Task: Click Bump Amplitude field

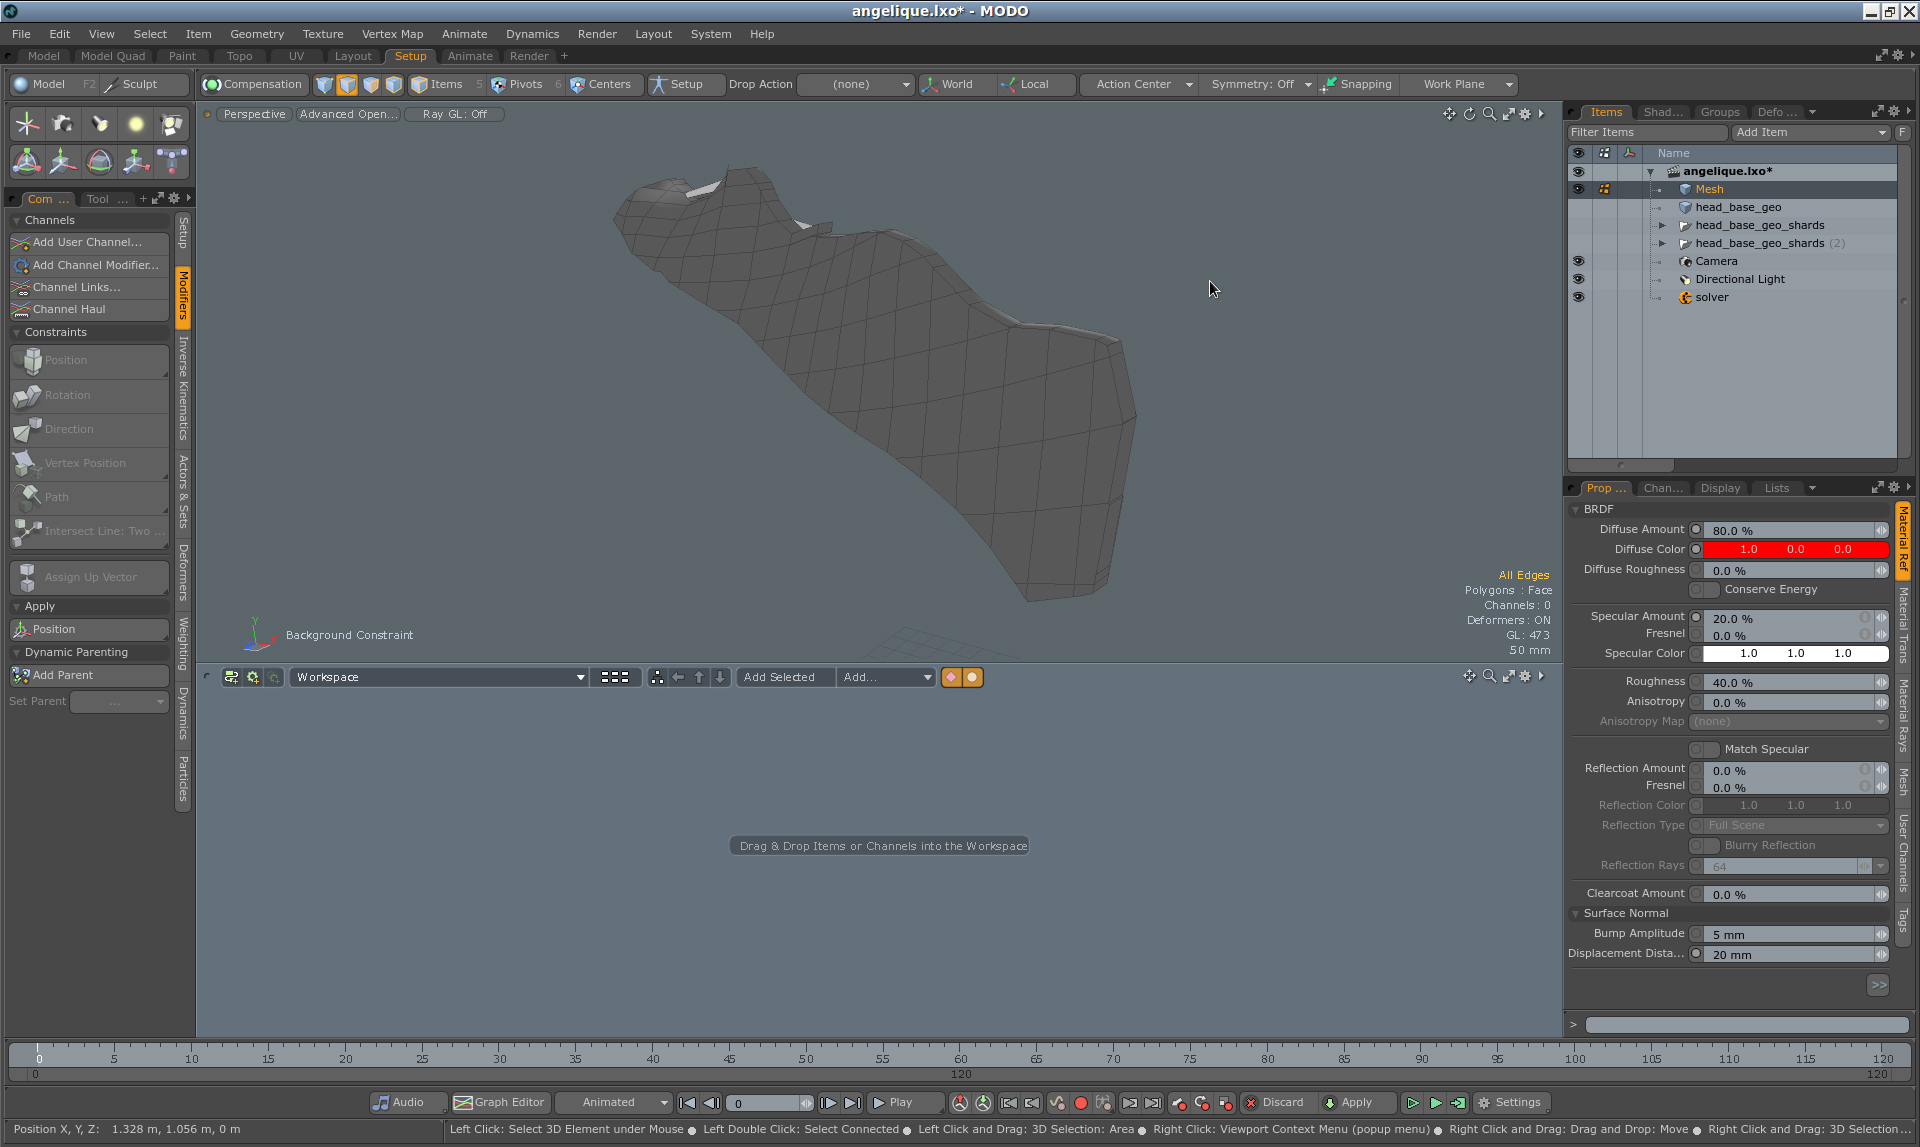Action: pyautogui.click(x=1789, y=935)
